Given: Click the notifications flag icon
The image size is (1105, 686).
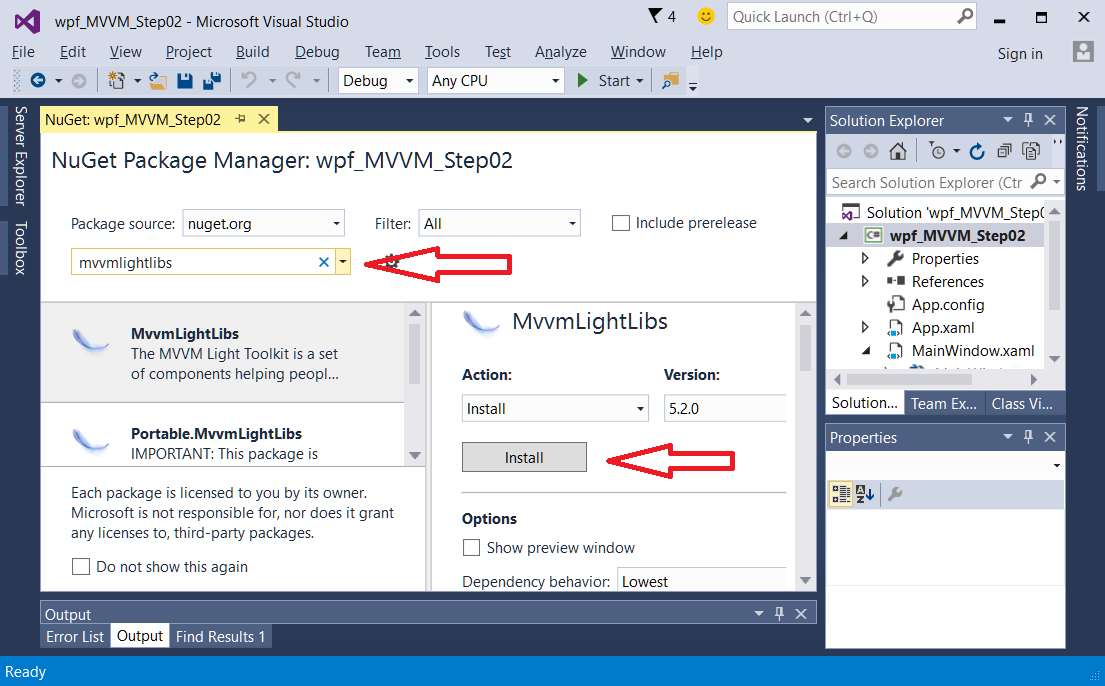Looking at the screenshot, I should click(x=655, y=16).
